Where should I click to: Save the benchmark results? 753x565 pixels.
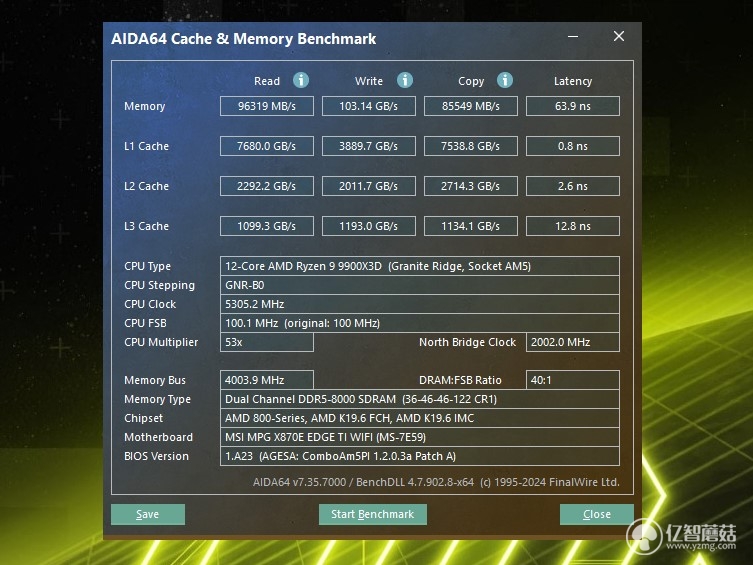pyautogui.click(x=148, y=514)
